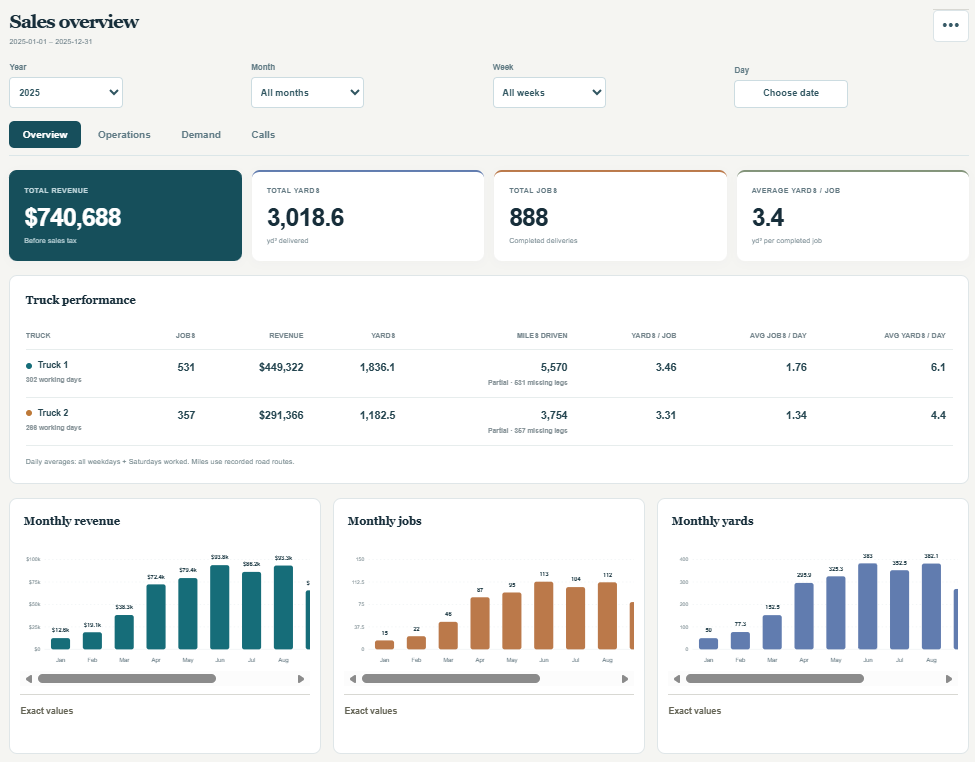Open the Year dropdown showing 2025
Viewport: 975px width, 762px height.
point(66,93)
